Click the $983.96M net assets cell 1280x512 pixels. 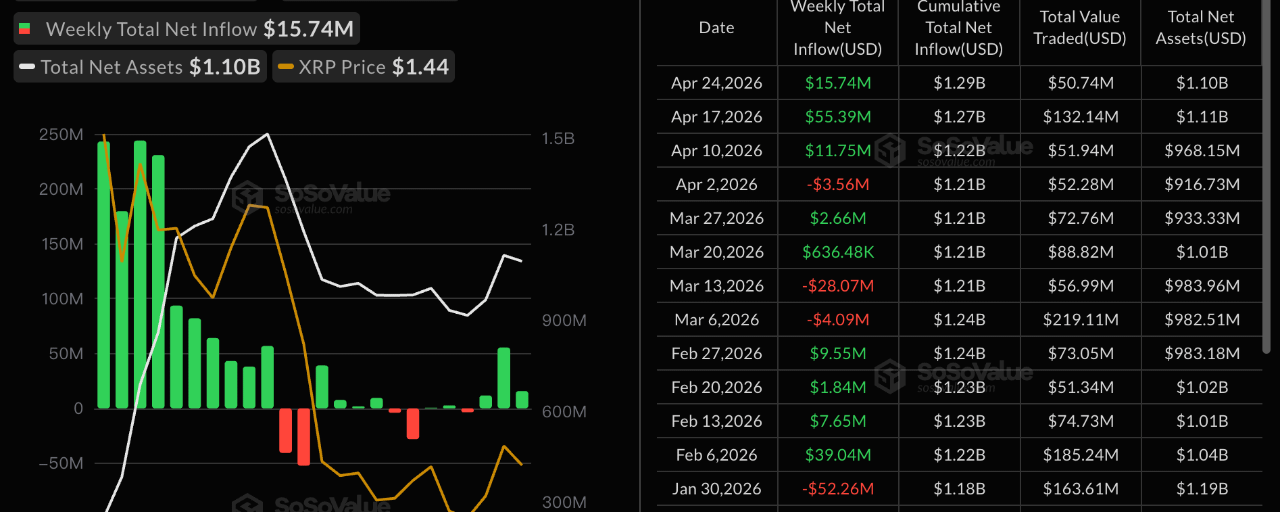pyautogui.click(x=1201, y=286)
